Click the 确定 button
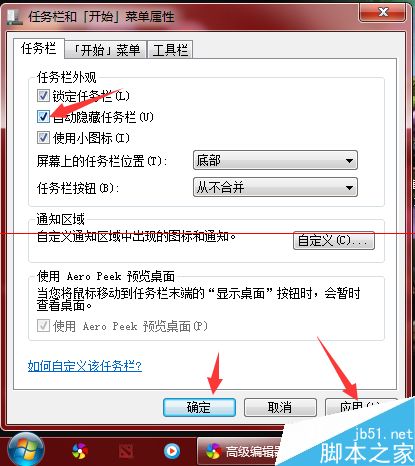415x466 pixels. [x=199, y=407]
